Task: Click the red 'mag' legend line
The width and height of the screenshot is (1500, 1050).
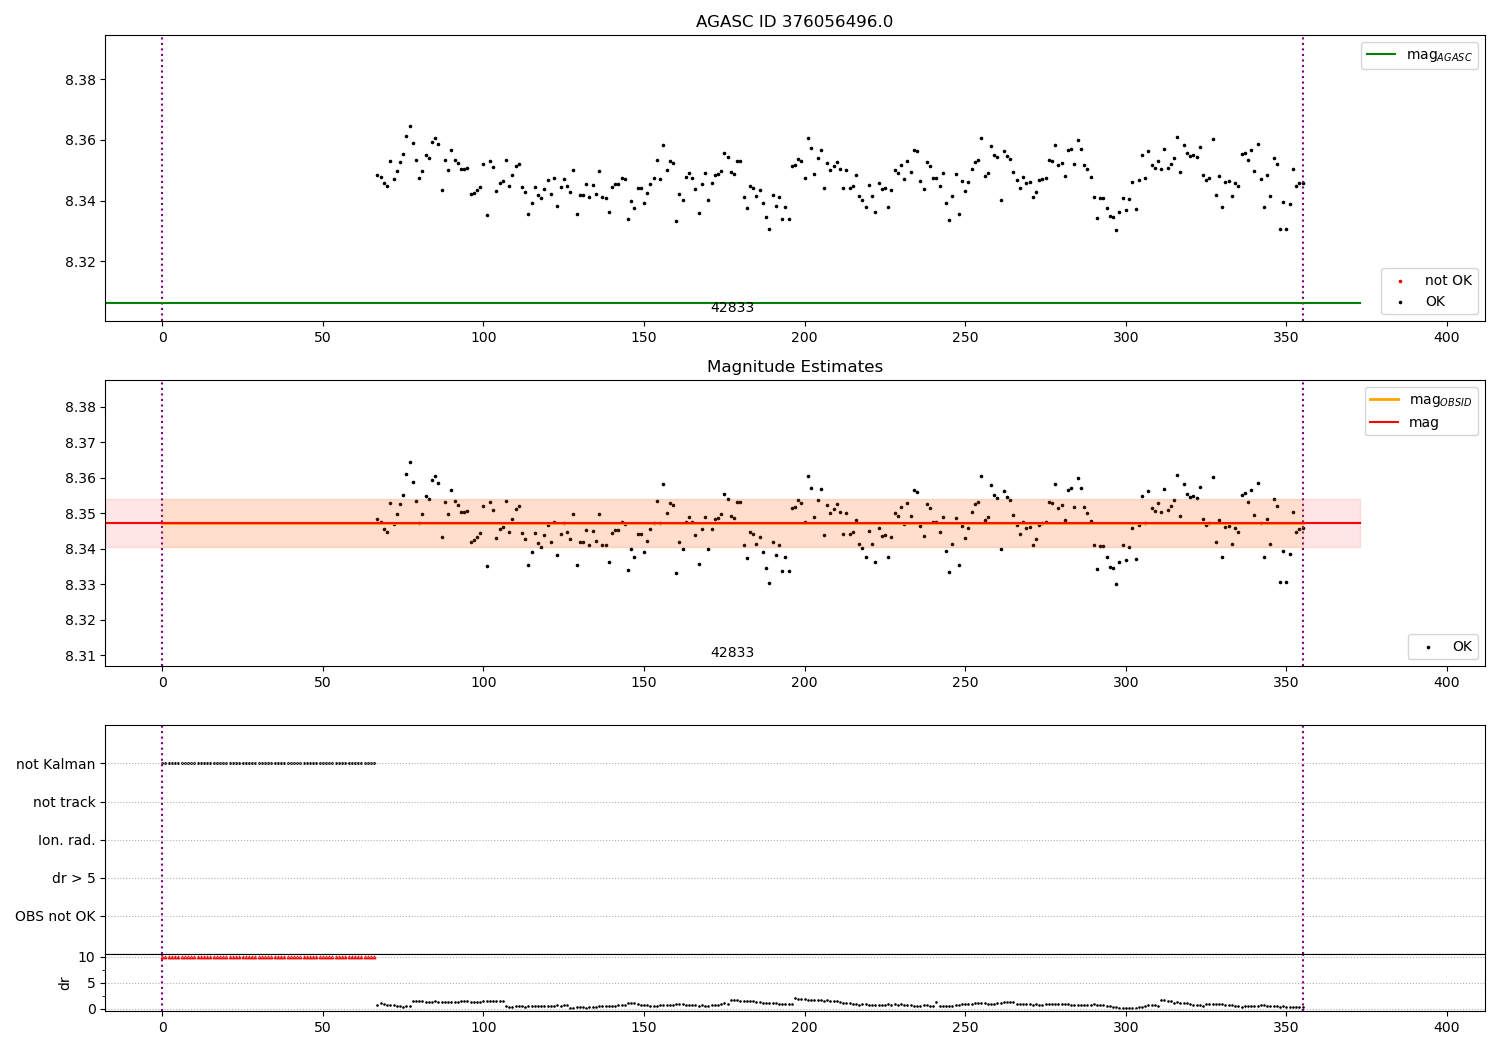Action: coord(1384,422)
